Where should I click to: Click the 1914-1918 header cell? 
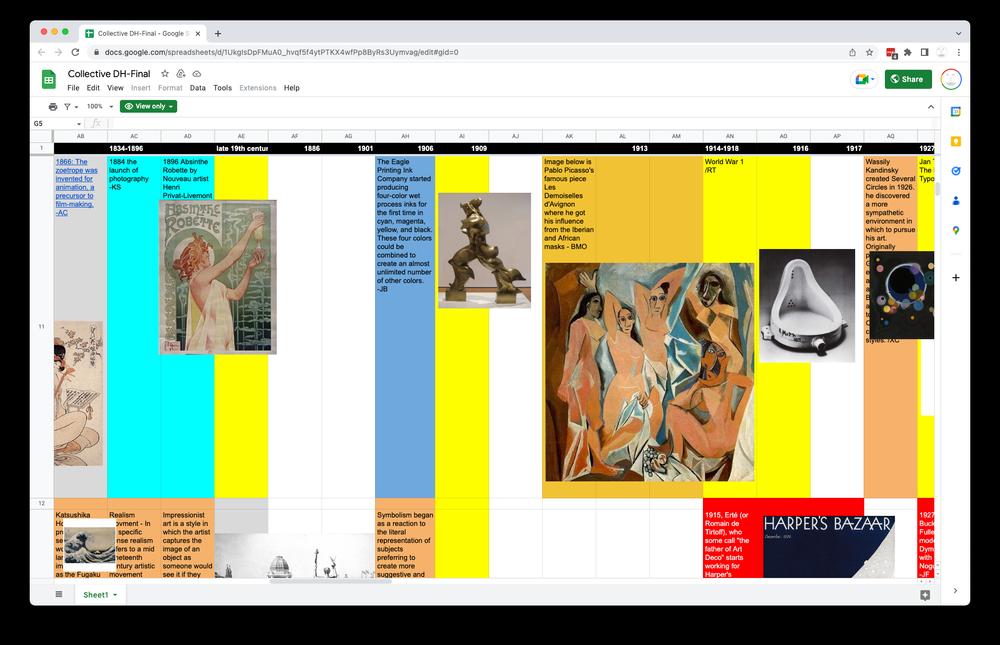pyautogui.click(x=730, y=148)
